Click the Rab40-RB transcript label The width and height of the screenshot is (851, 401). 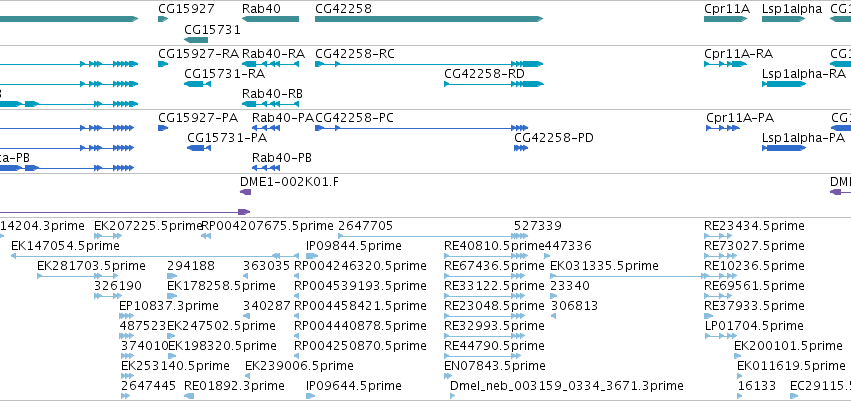[272, 94]
